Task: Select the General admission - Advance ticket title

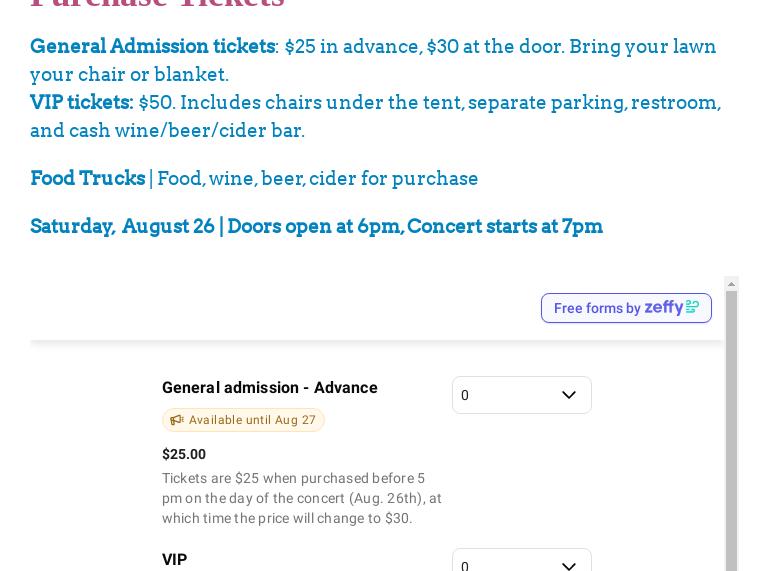Action: [270, 388]
